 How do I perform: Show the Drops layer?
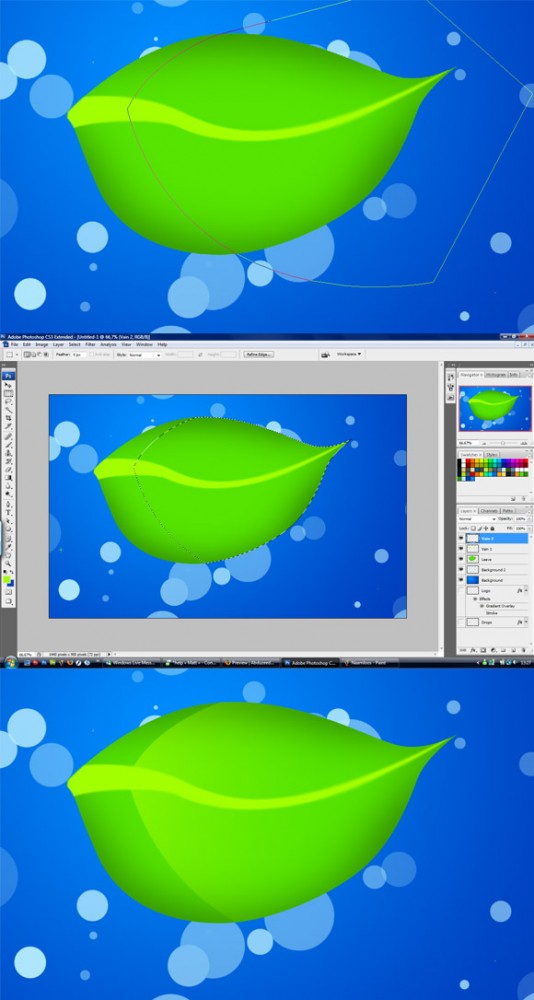(461, 622)
